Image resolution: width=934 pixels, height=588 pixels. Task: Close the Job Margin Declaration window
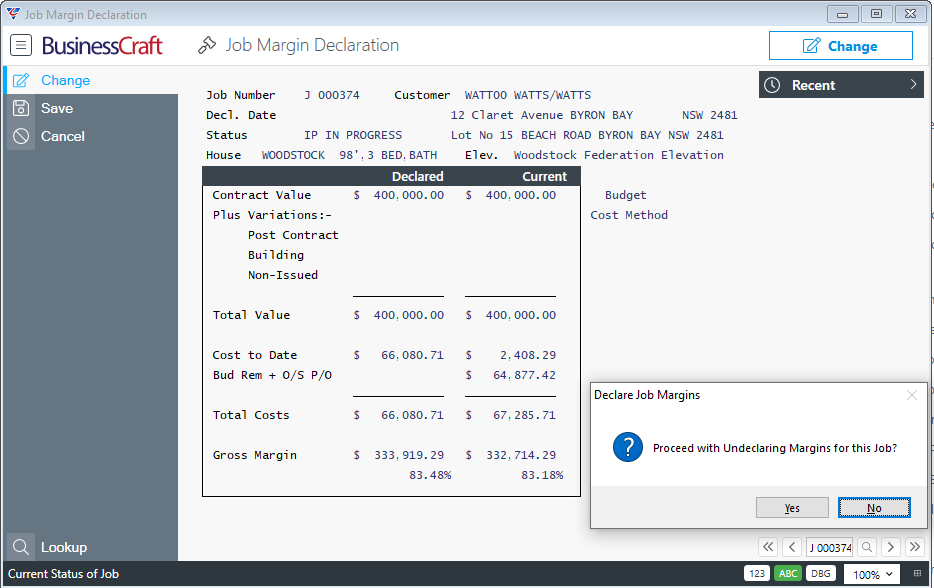910,14
